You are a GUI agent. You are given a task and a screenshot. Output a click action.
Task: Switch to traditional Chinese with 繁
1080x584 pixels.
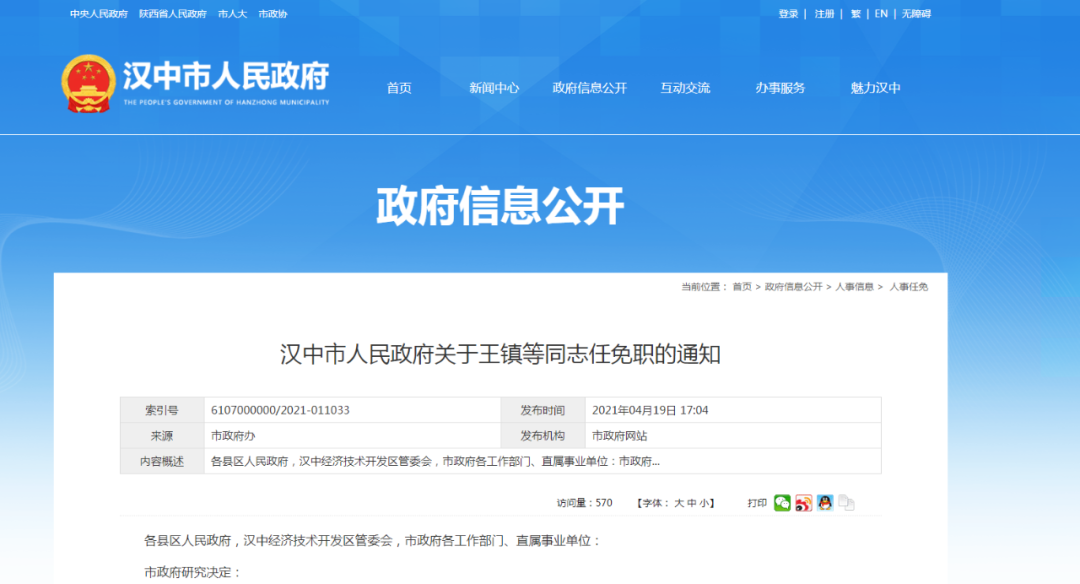(855, 14)
